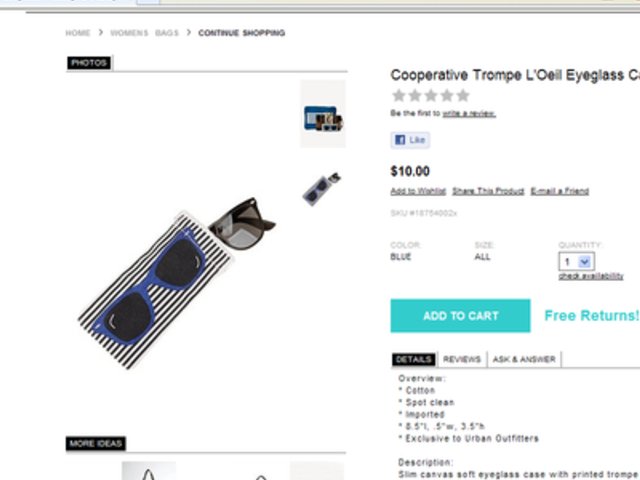640x480 pixels.
Task: Click the main eyeglass case product image
Action: (x=178, y=283)
